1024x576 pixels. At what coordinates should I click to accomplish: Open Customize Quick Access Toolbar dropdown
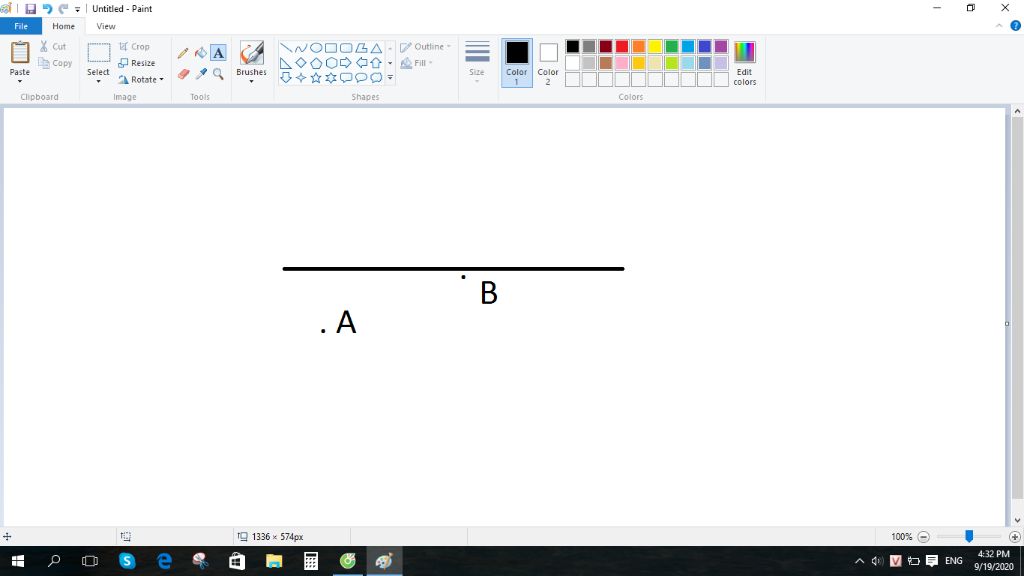point(77,9)
